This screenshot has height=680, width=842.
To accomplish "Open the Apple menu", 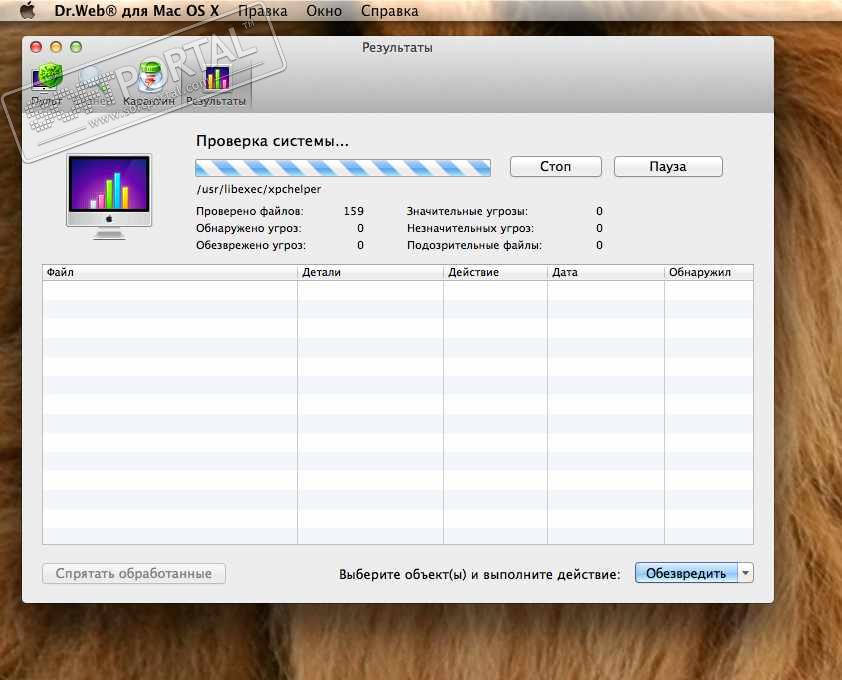I will (27, 10).
